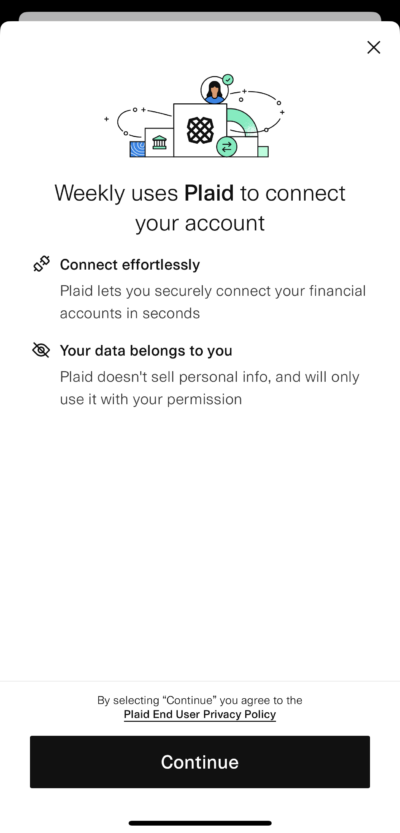Image resolution: width=400 pixels, height=833 pixels.
Task: Tap the blue fingerprint tile
Action: pyautogui.click(x=138, y=149)
